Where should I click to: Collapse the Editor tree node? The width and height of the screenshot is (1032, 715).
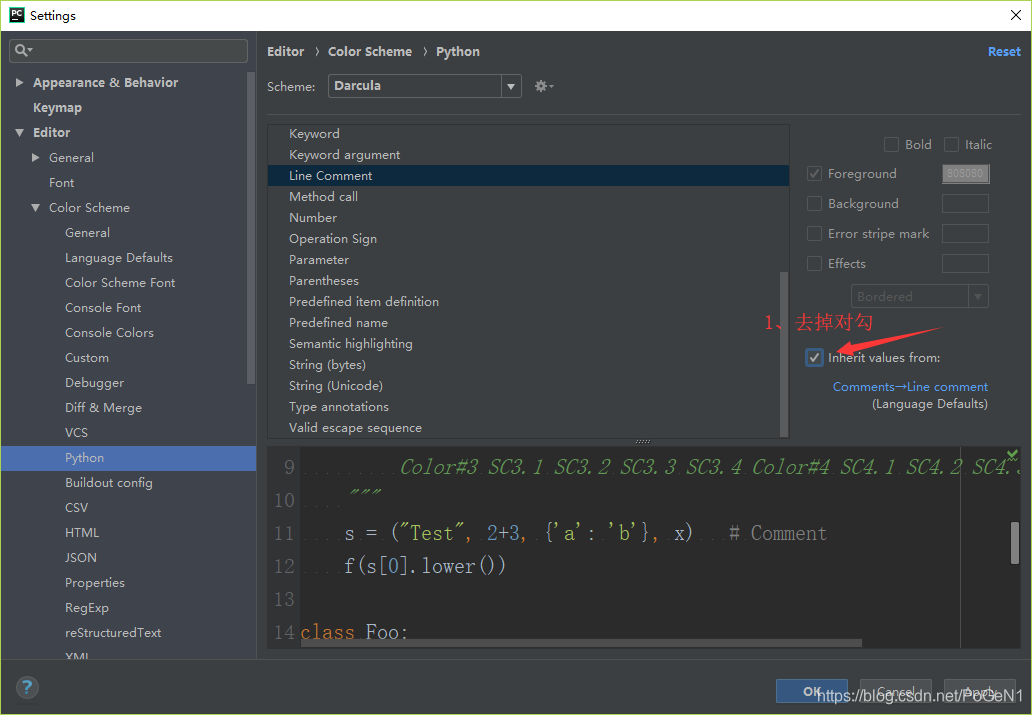pos(19,132)
